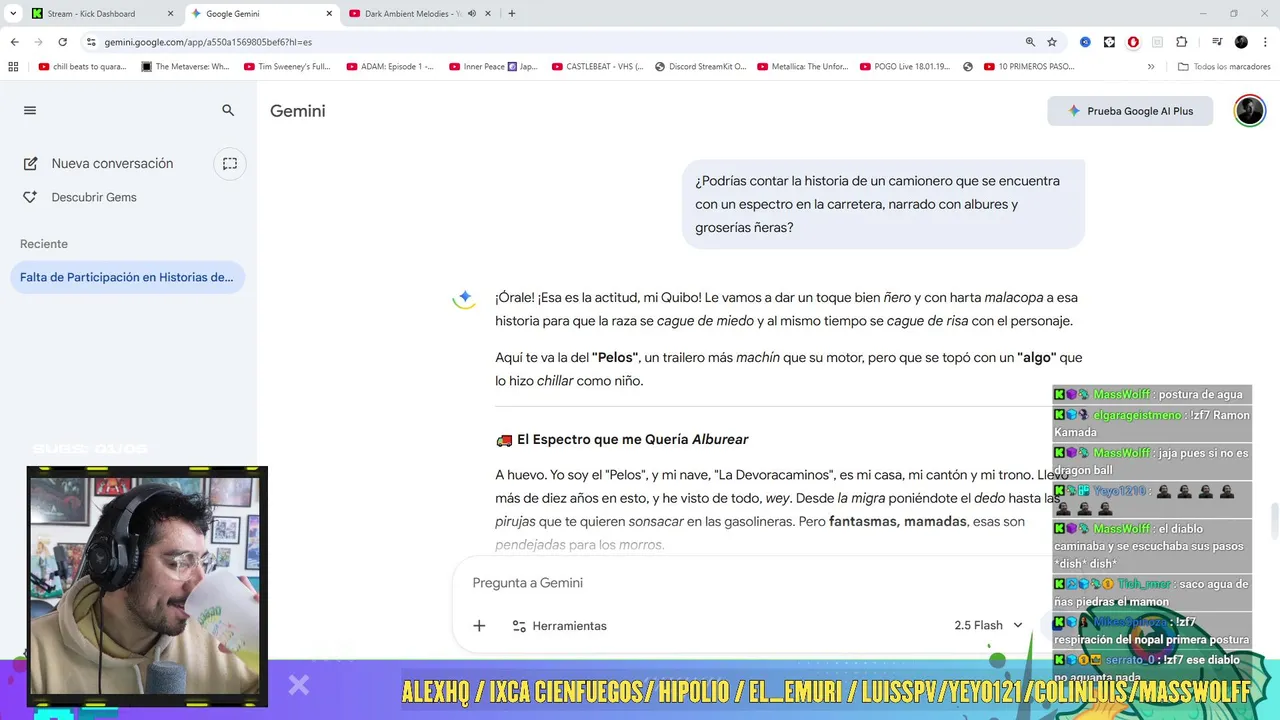The image size is (1280, 720).
Task: Click the plus add-files icon in prompt box
Action: pyautogui.click(x=479, y=626)
